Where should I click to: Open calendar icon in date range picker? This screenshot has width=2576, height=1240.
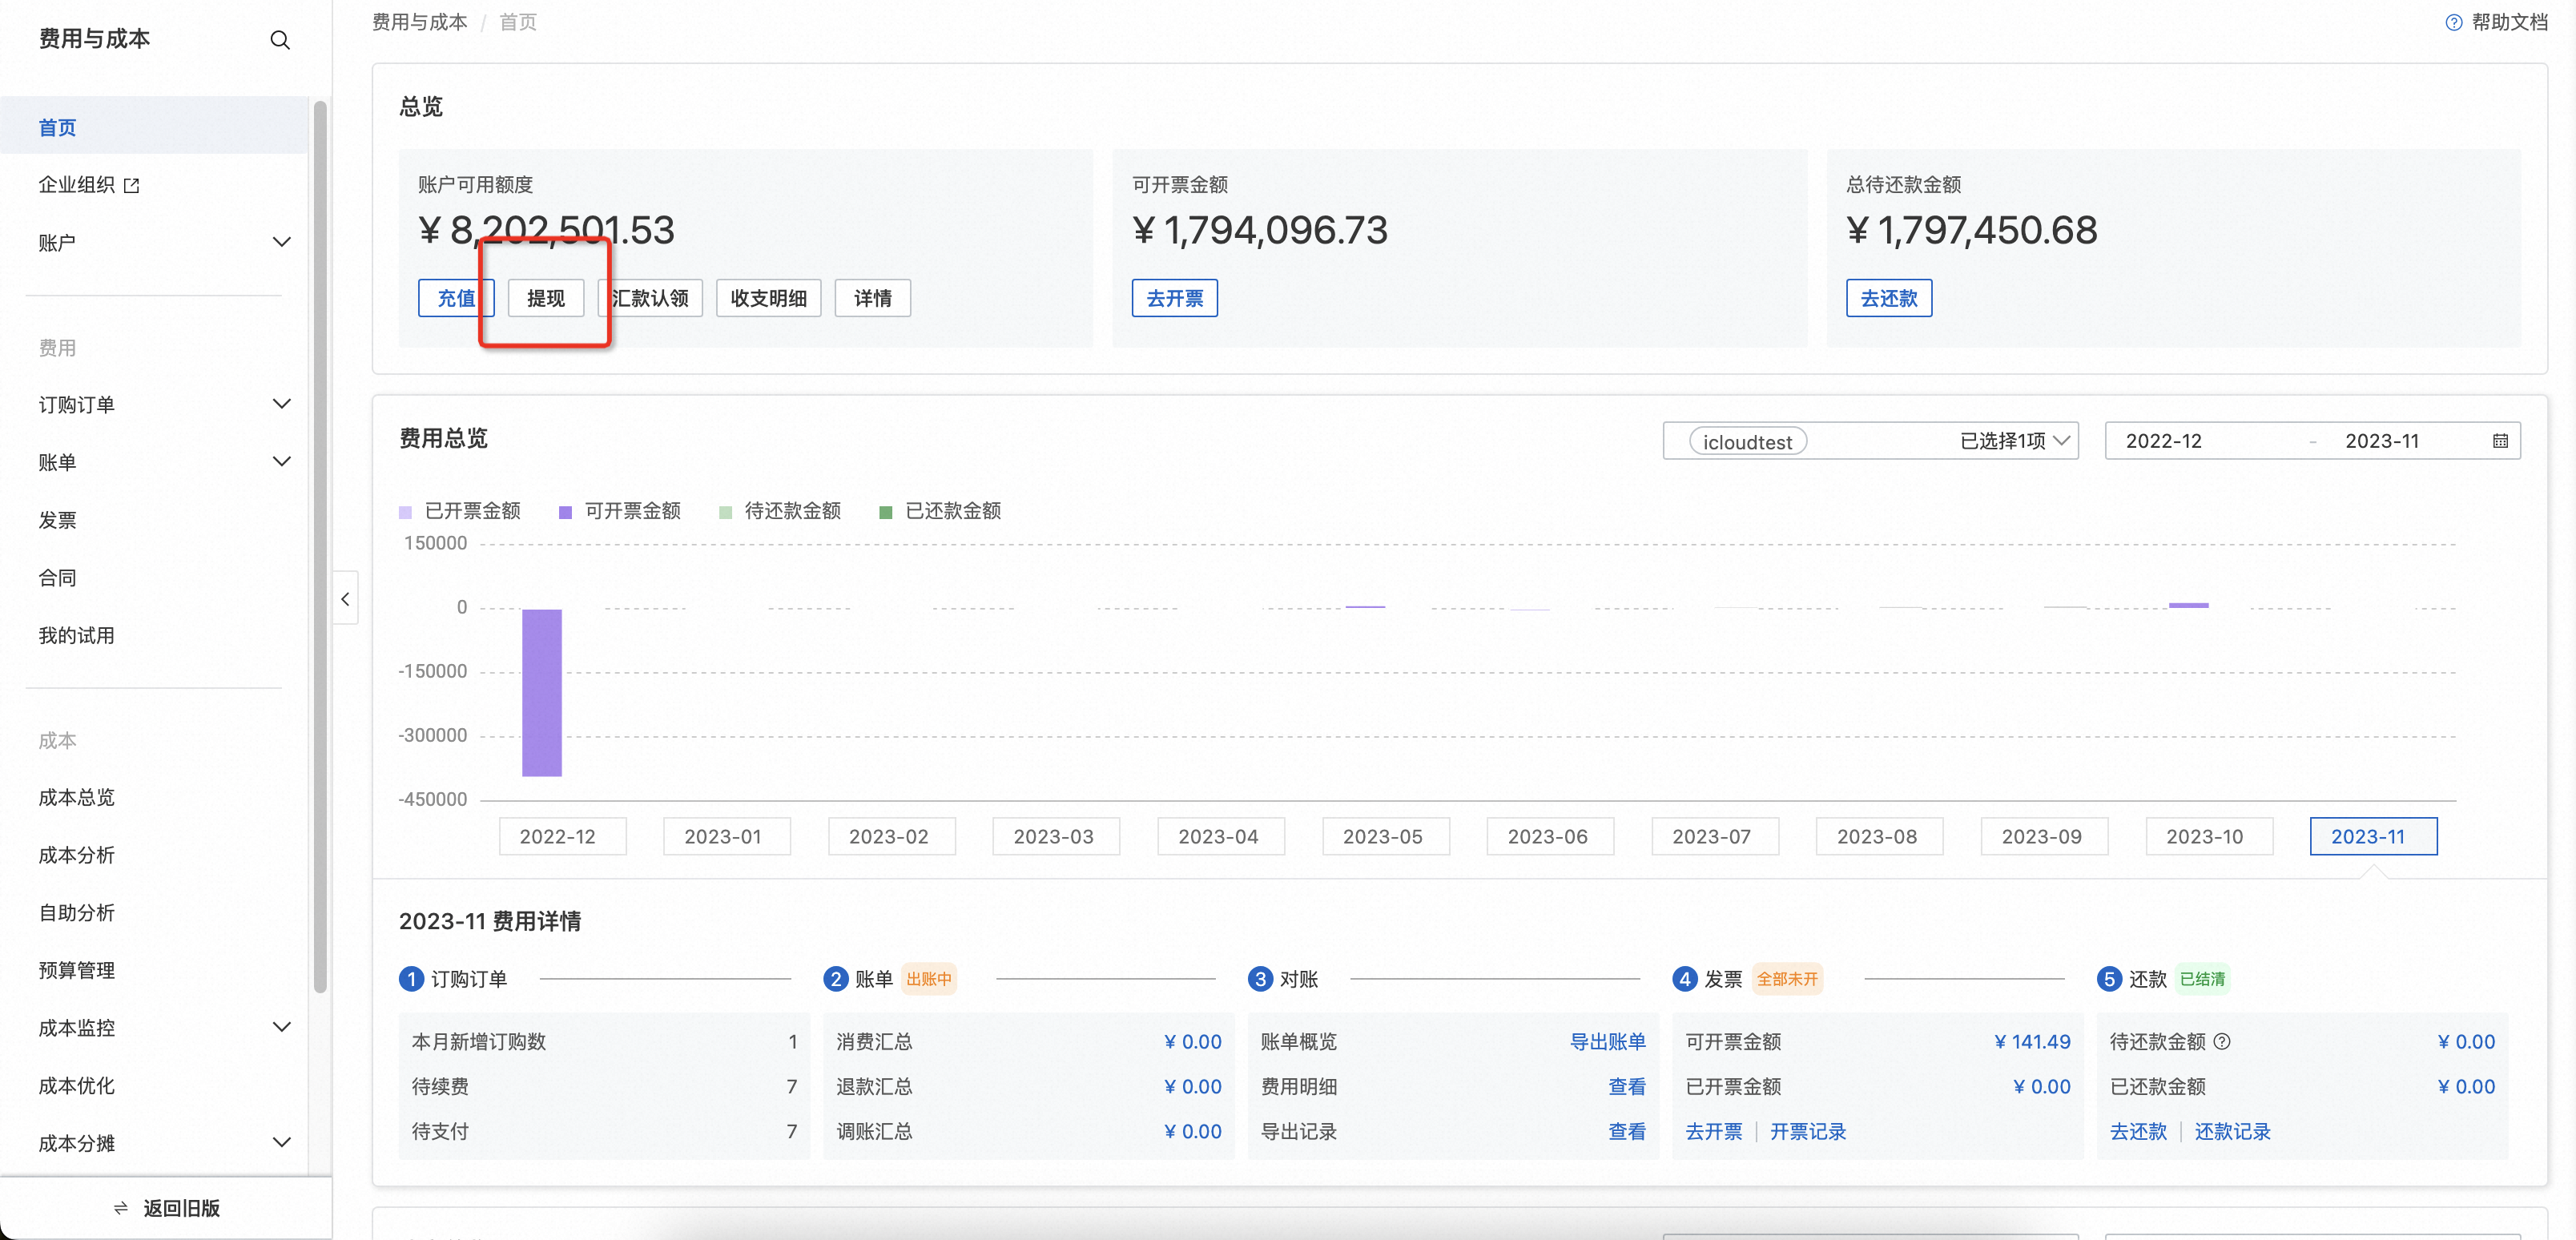pos(2500,441)
